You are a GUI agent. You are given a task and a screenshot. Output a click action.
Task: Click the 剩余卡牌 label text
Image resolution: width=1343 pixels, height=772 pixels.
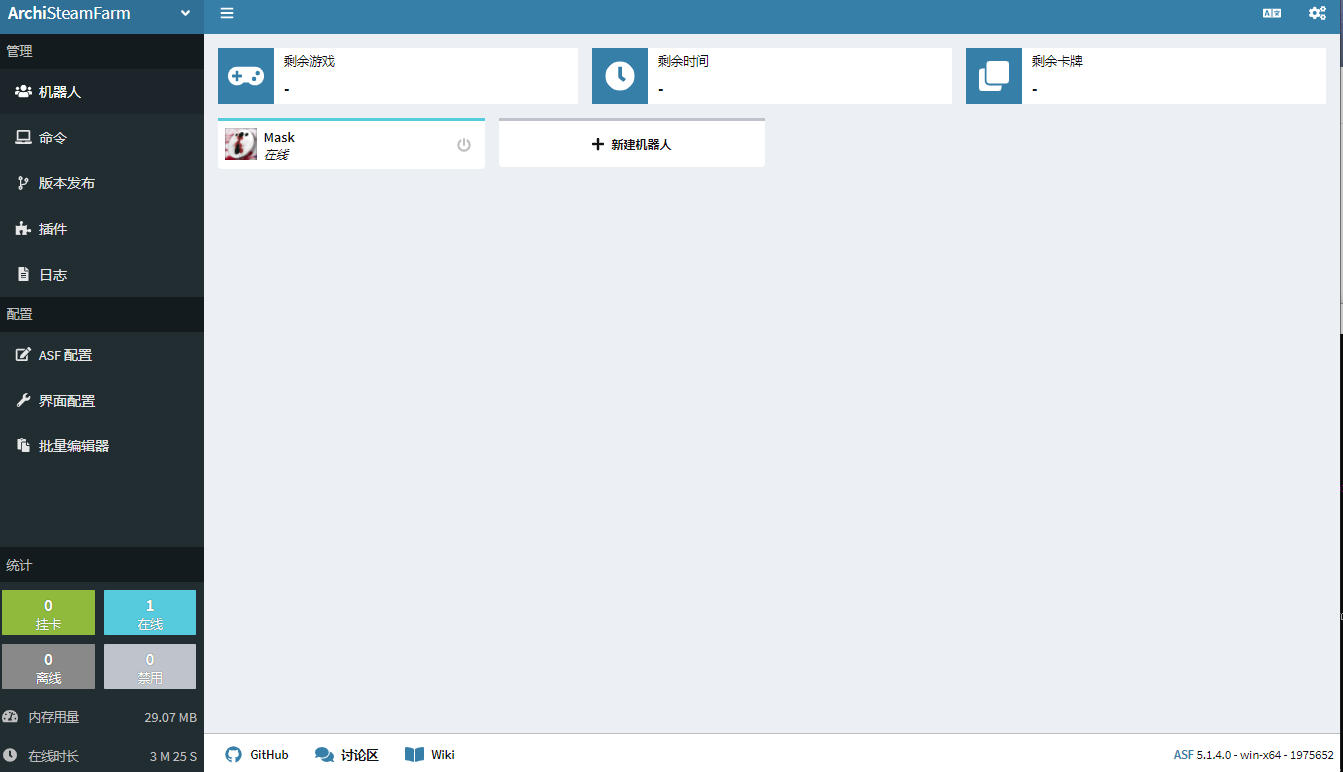tap(1057, 61)
